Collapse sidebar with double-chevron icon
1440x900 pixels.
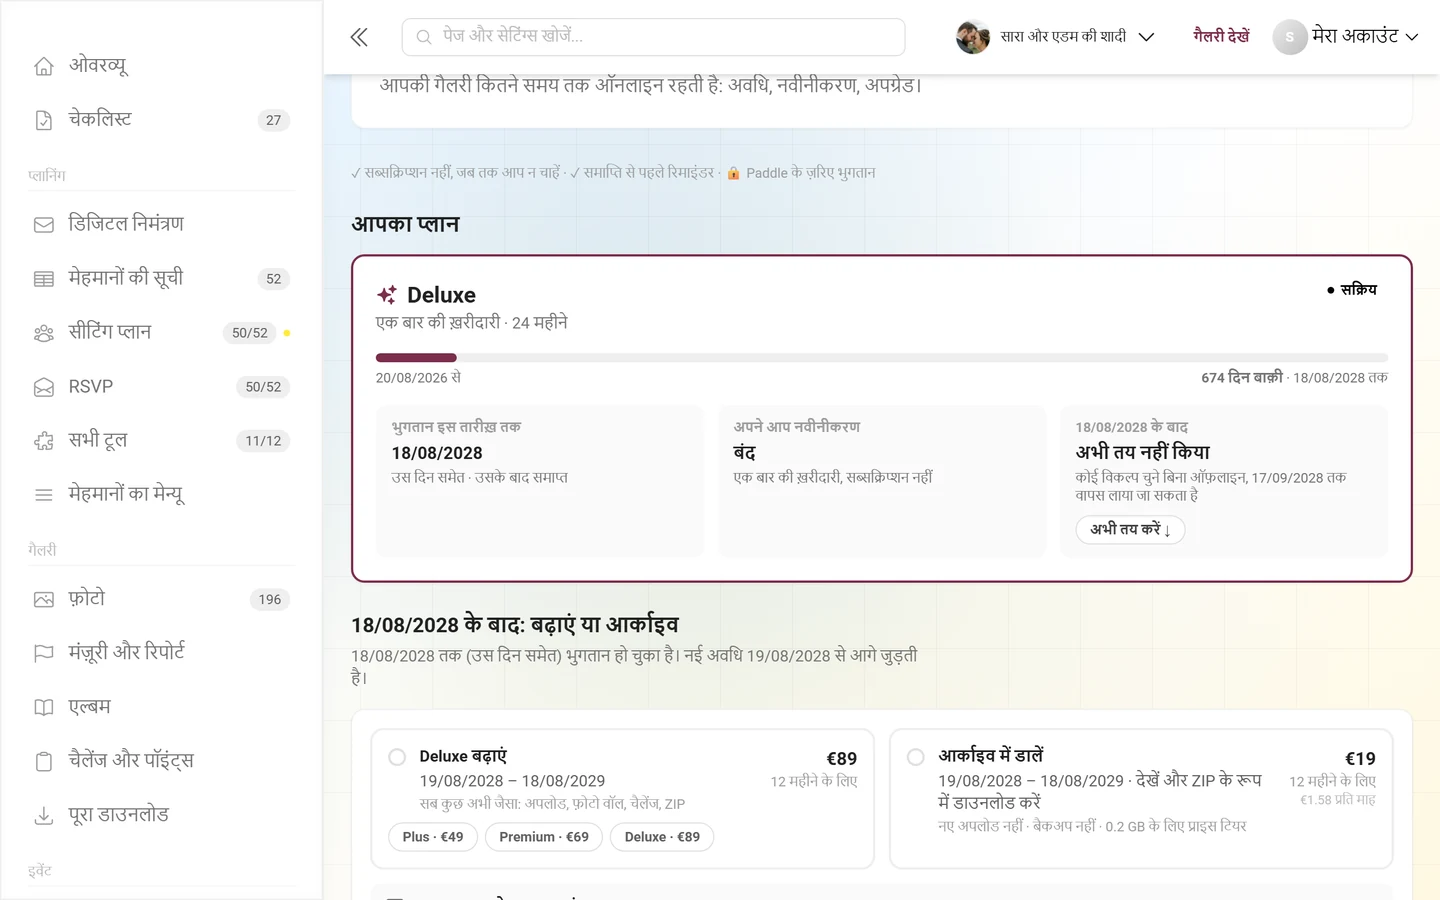(x=359, y=37)
